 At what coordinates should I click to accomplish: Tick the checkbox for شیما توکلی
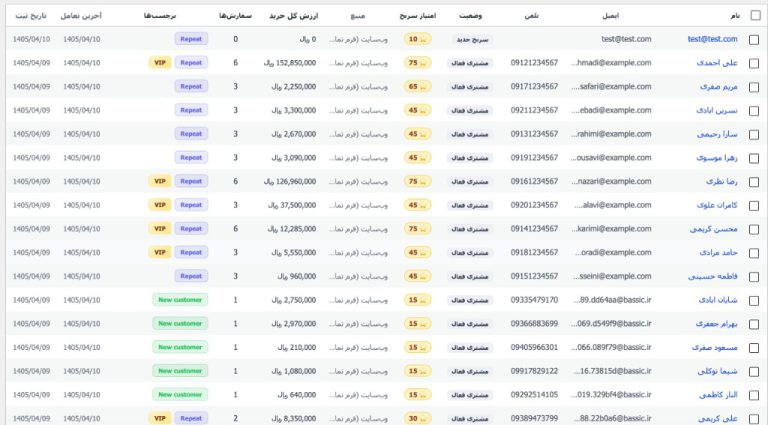tap(754, 372)
